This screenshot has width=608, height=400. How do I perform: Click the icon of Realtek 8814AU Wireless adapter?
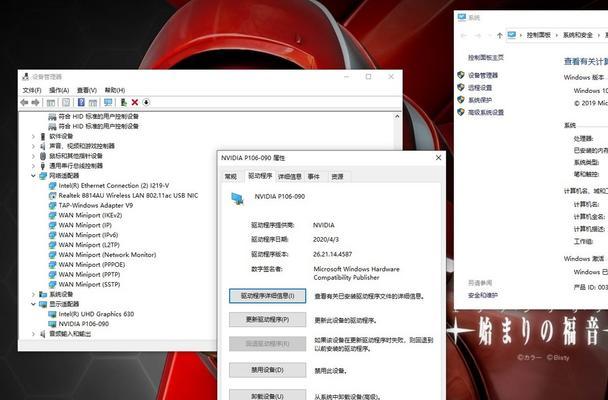(x=52, y=195)
